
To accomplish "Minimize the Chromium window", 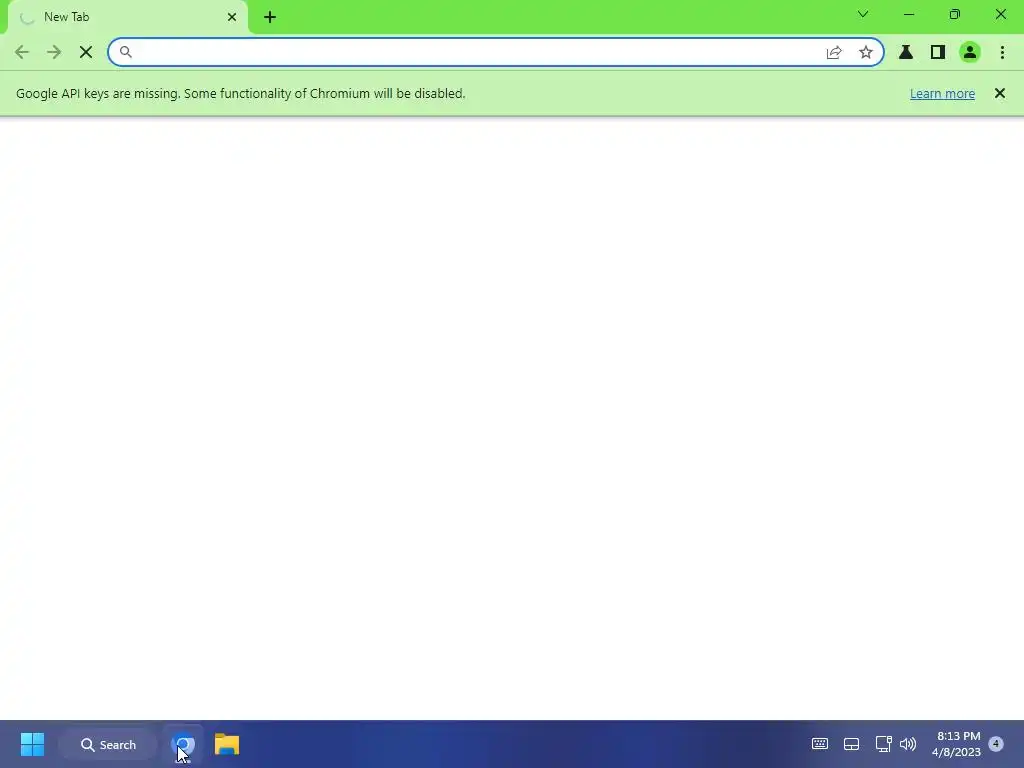I will pyautogui.click(x=908, y=14).
